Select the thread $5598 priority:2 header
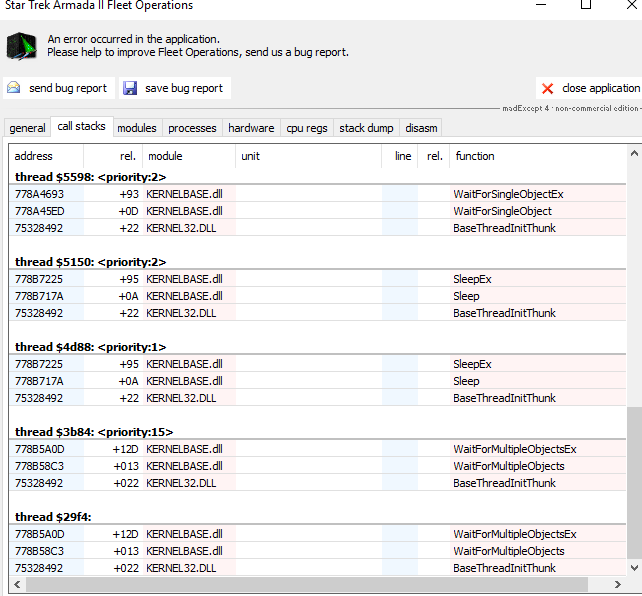The height and width of the screenshot is (596, 642). coord(90,177)
